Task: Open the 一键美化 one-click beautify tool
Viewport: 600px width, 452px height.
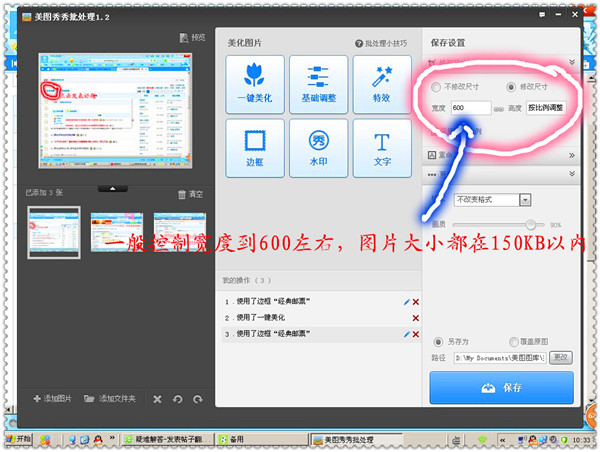Action: (255, 85)
